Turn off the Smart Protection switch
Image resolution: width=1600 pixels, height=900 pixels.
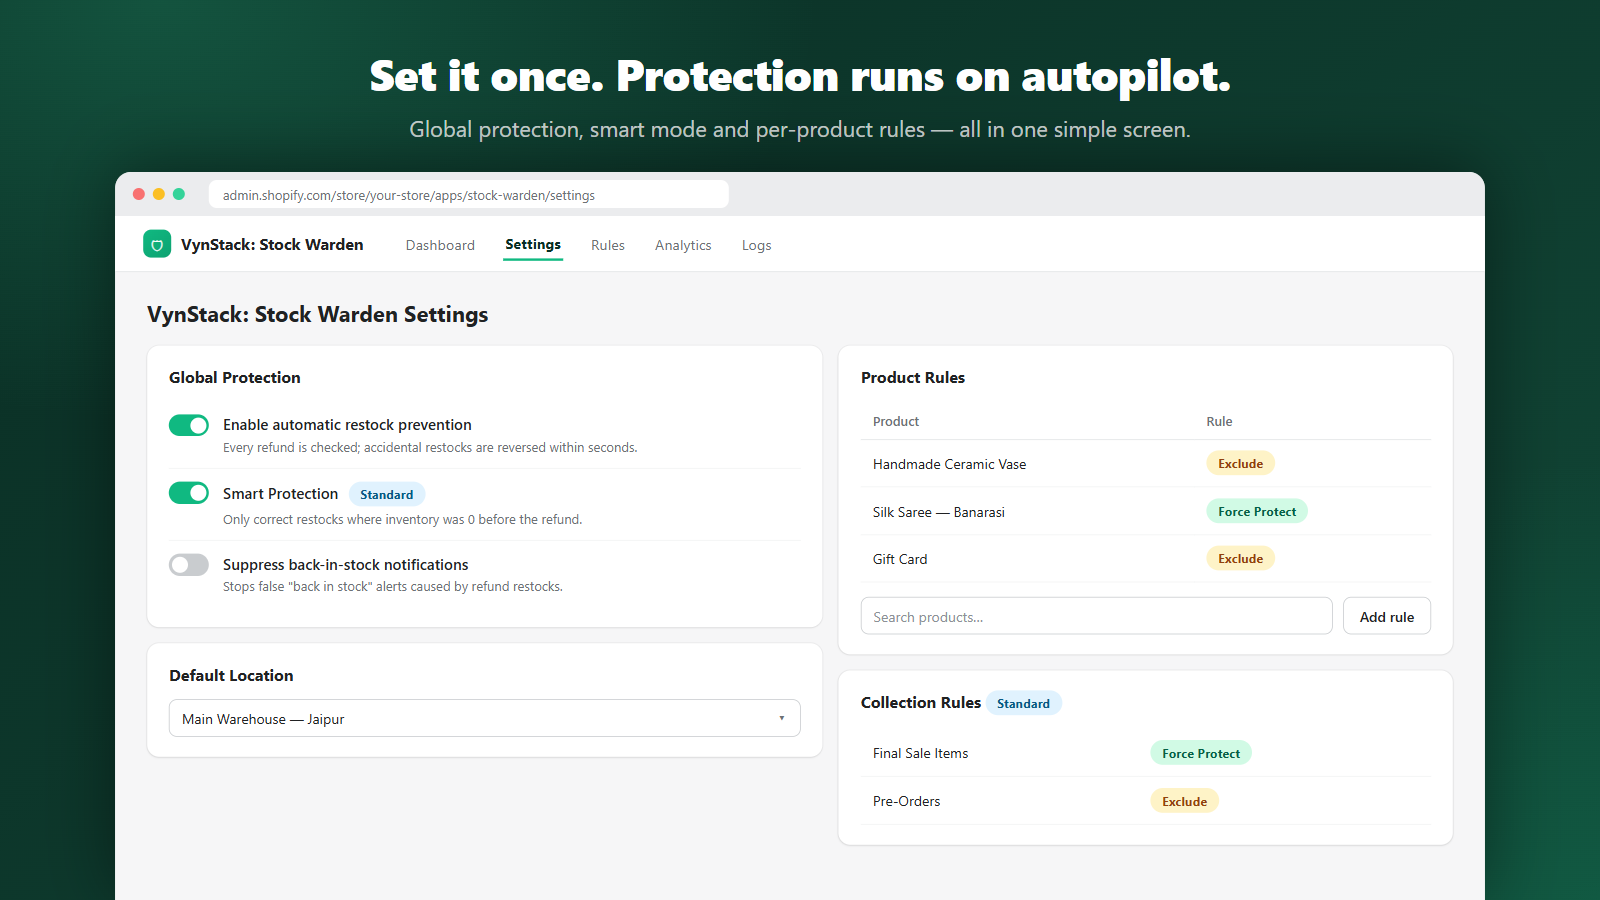pos(189,493)
